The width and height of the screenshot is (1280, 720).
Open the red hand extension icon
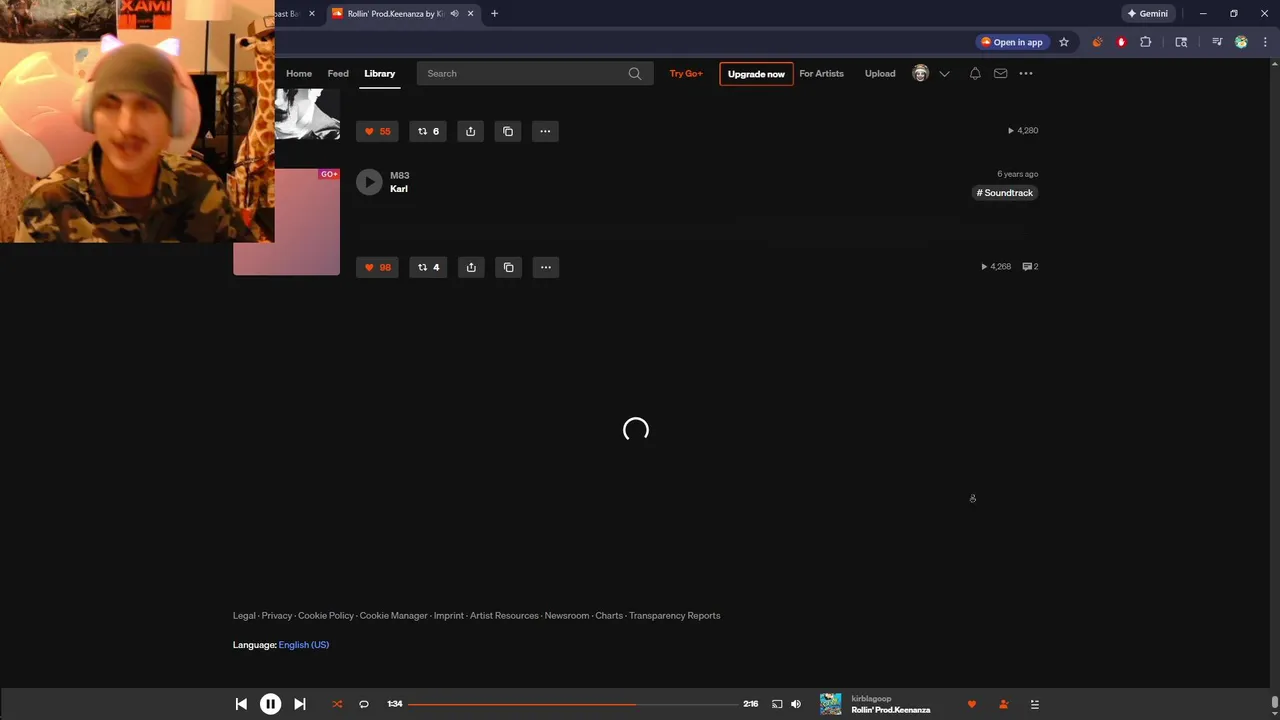(x=1121, y=42)
